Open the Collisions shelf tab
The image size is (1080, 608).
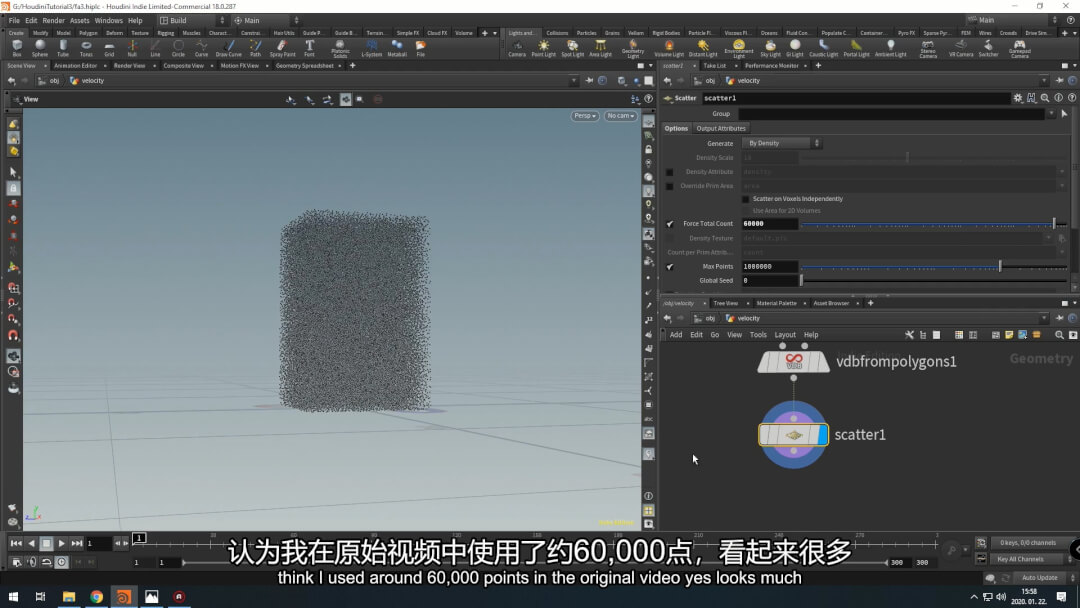point(557,33)
